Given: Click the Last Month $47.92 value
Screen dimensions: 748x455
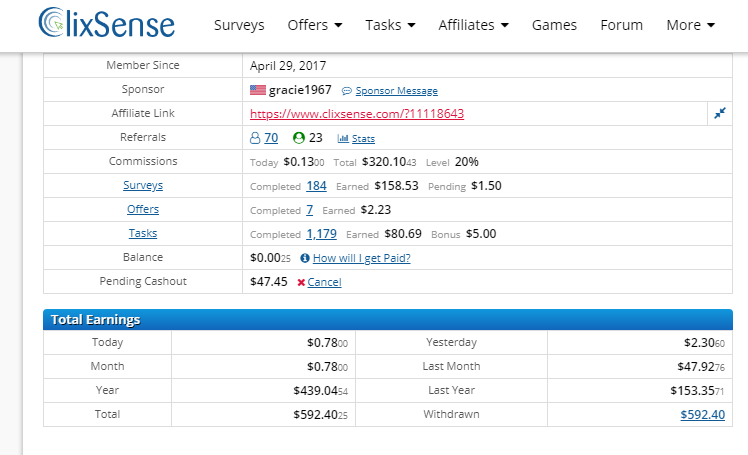Looking at the screenshot, I should pyautogui.click(x=701, y=367).
